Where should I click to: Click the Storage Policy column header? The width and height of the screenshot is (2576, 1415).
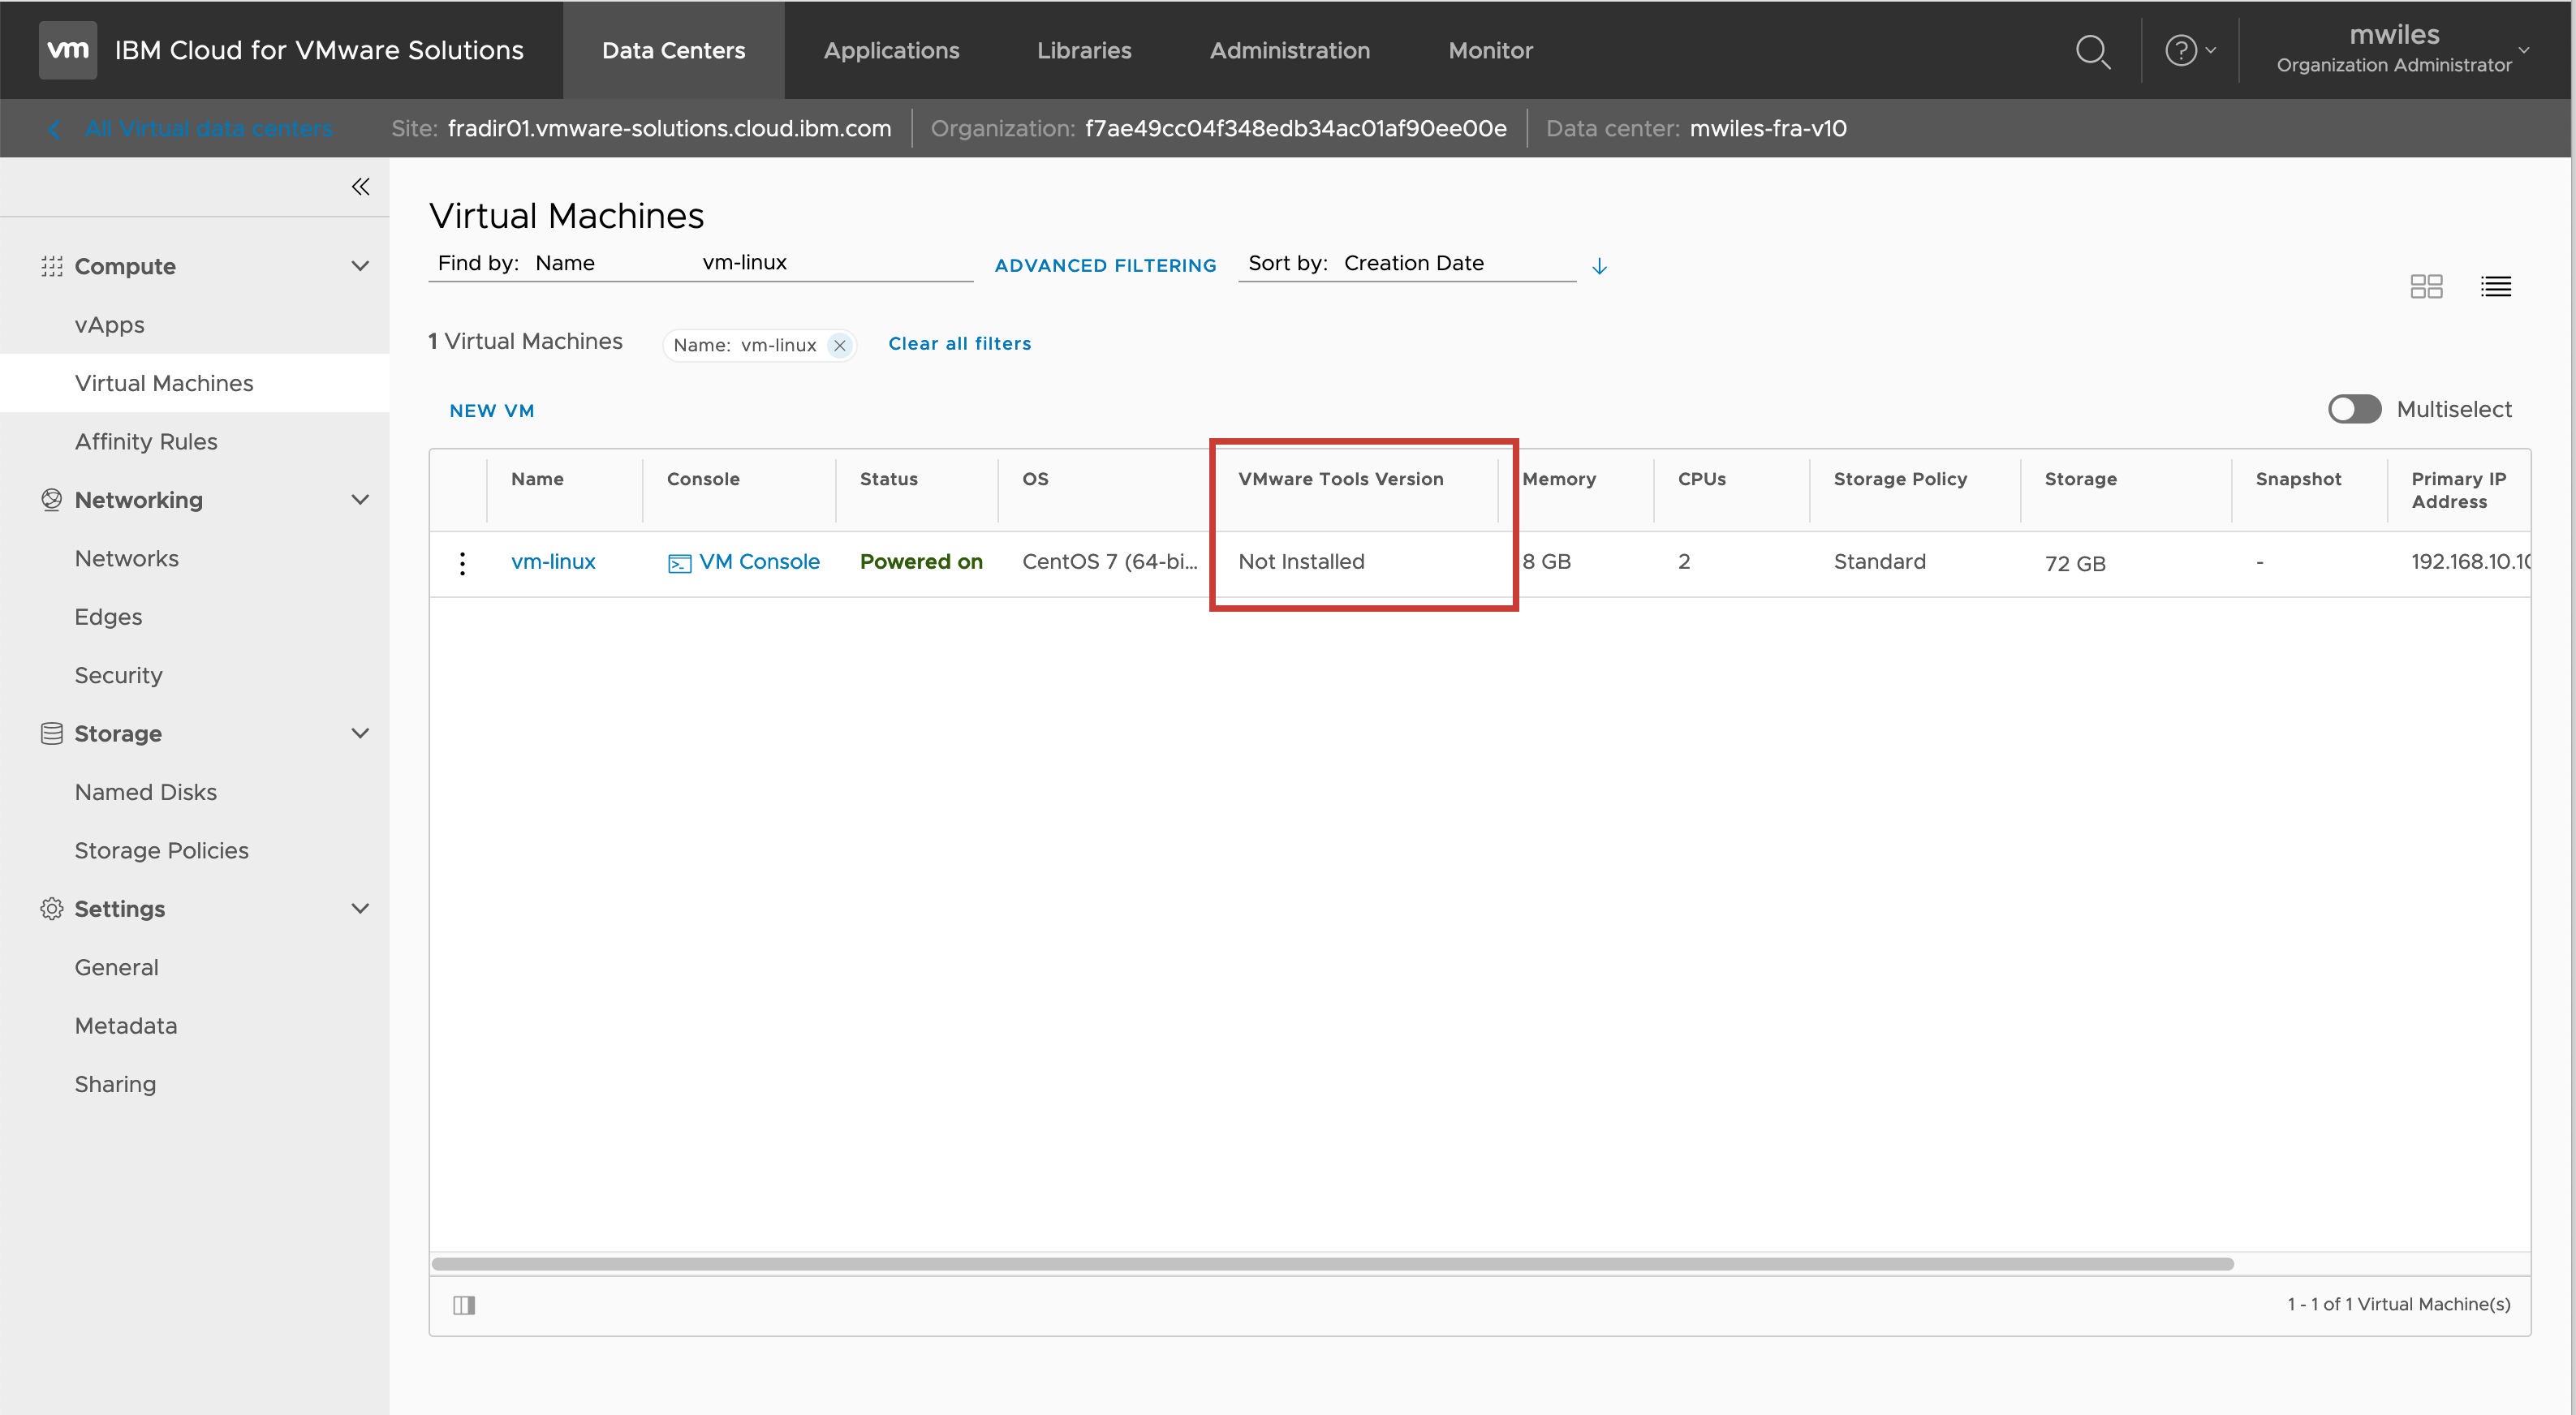[1900, 479]
